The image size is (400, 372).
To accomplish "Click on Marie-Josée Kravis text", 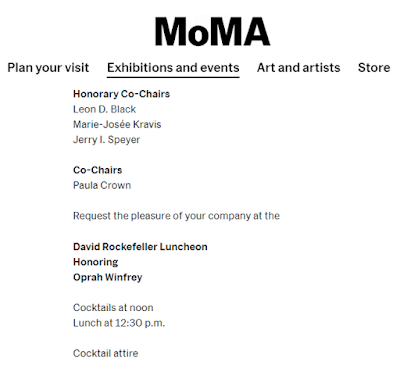I will click(117, 124).
